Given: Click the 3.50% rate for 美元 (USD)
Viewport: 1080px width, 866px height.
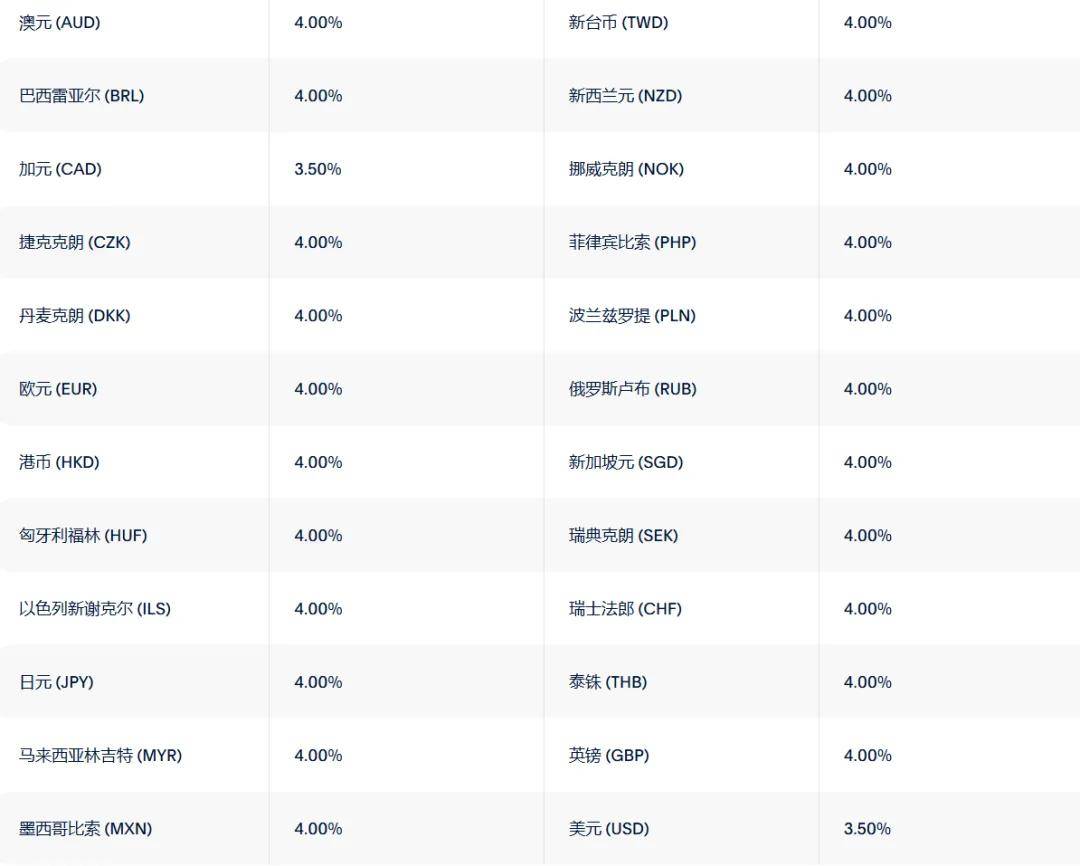Looking at the screenshot, I should (867, 829).
